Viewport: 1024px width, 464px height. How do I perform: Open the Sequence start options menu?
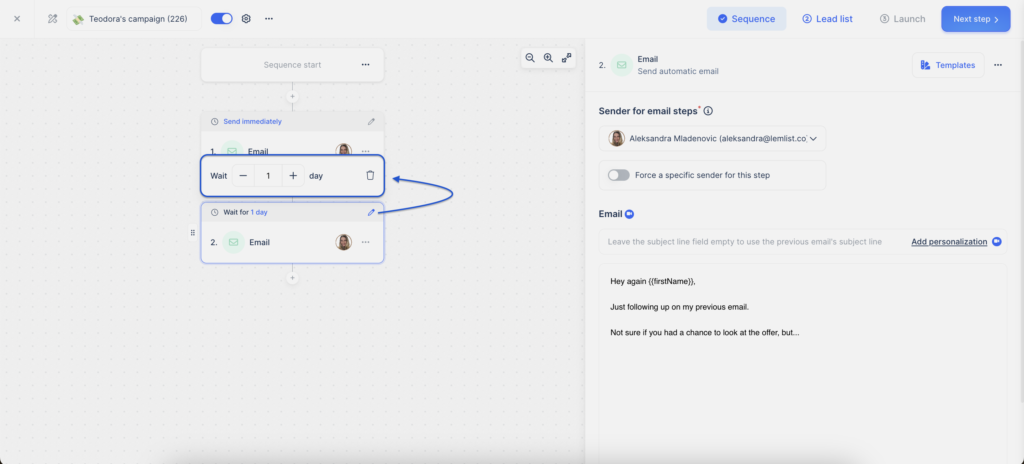(365, 65)
